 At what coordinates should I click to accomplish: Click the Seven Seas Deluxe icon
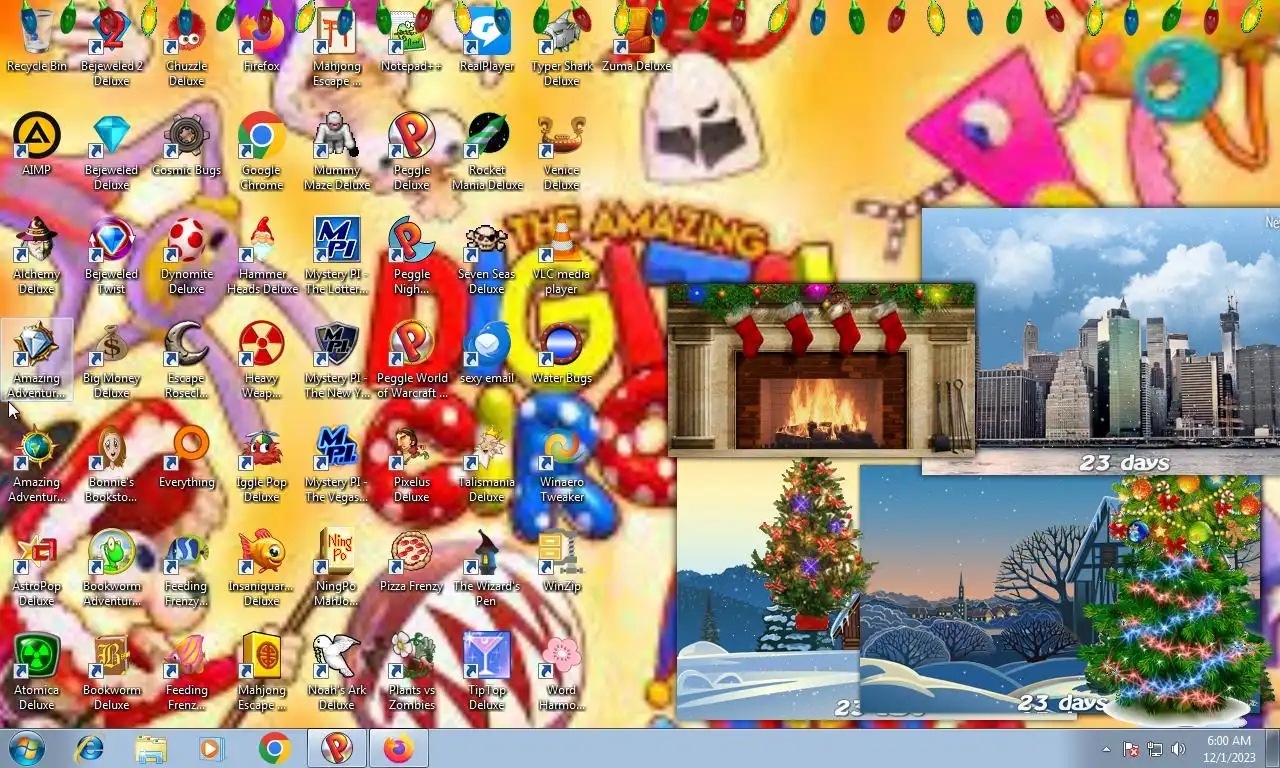tap(487, 255)
